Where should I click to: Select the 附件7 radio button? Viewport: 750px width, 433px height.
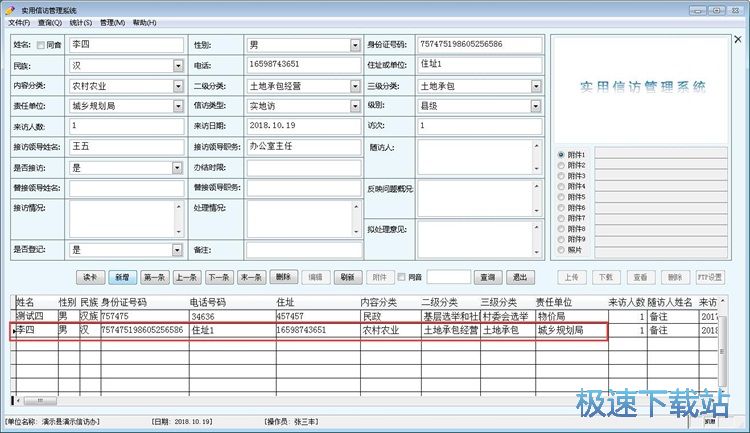click(x=561, y=218)
